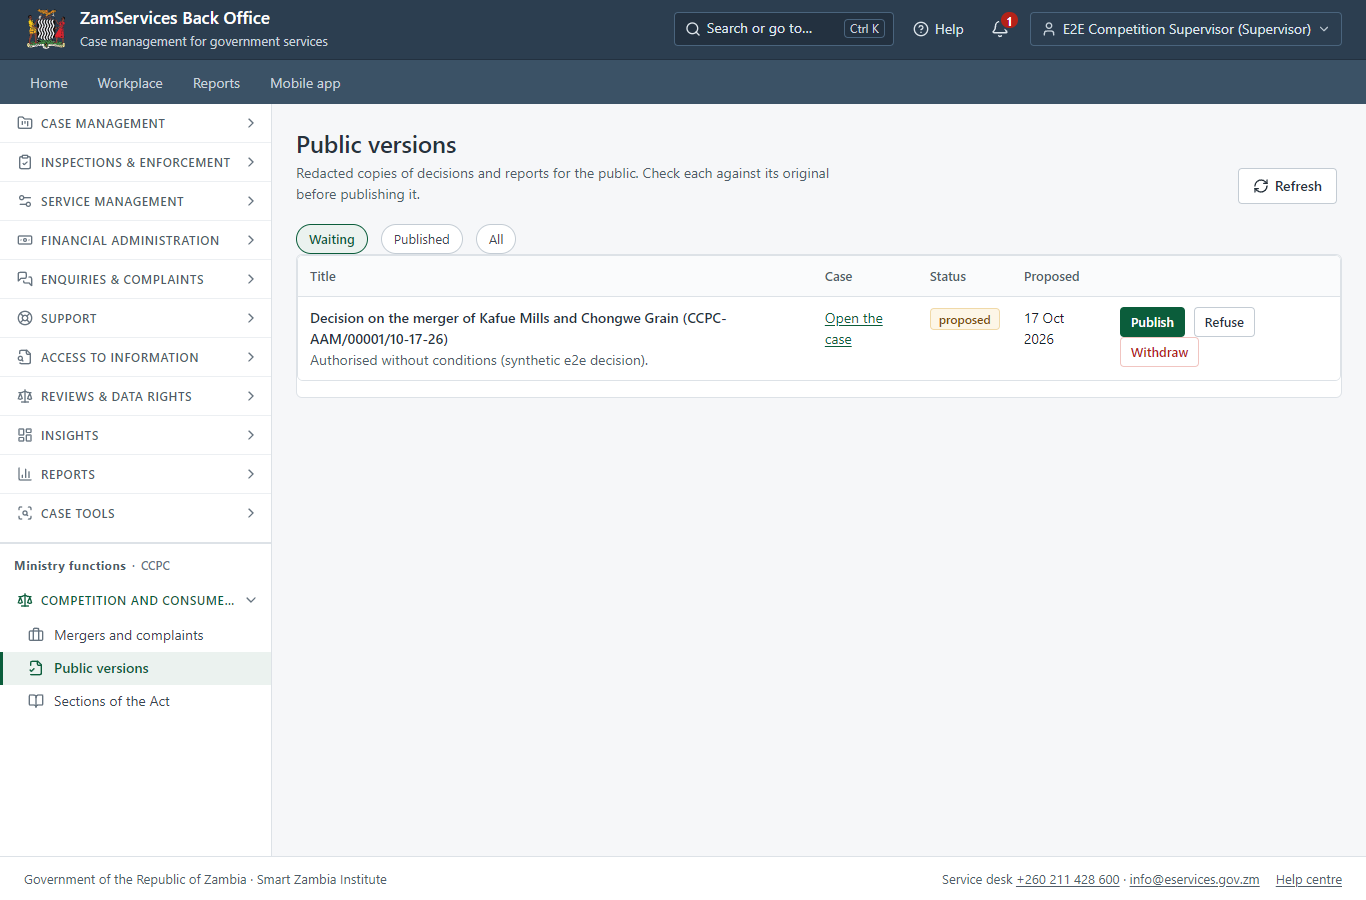The width and height of the screenshot is (1366, 900).
Task: Open the Mobile app page
Action: [x=305, y=83]
